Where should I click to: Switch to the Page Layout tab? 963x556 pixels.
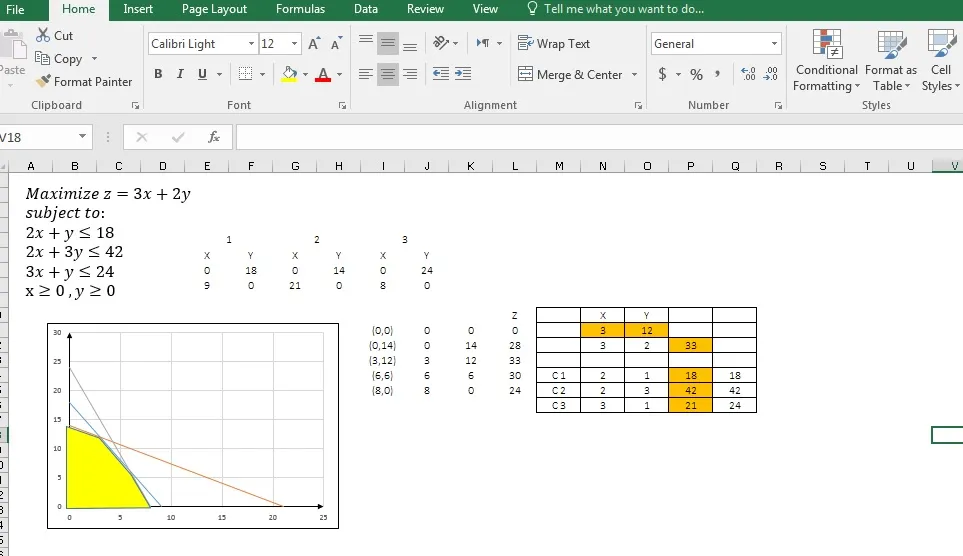214,9
